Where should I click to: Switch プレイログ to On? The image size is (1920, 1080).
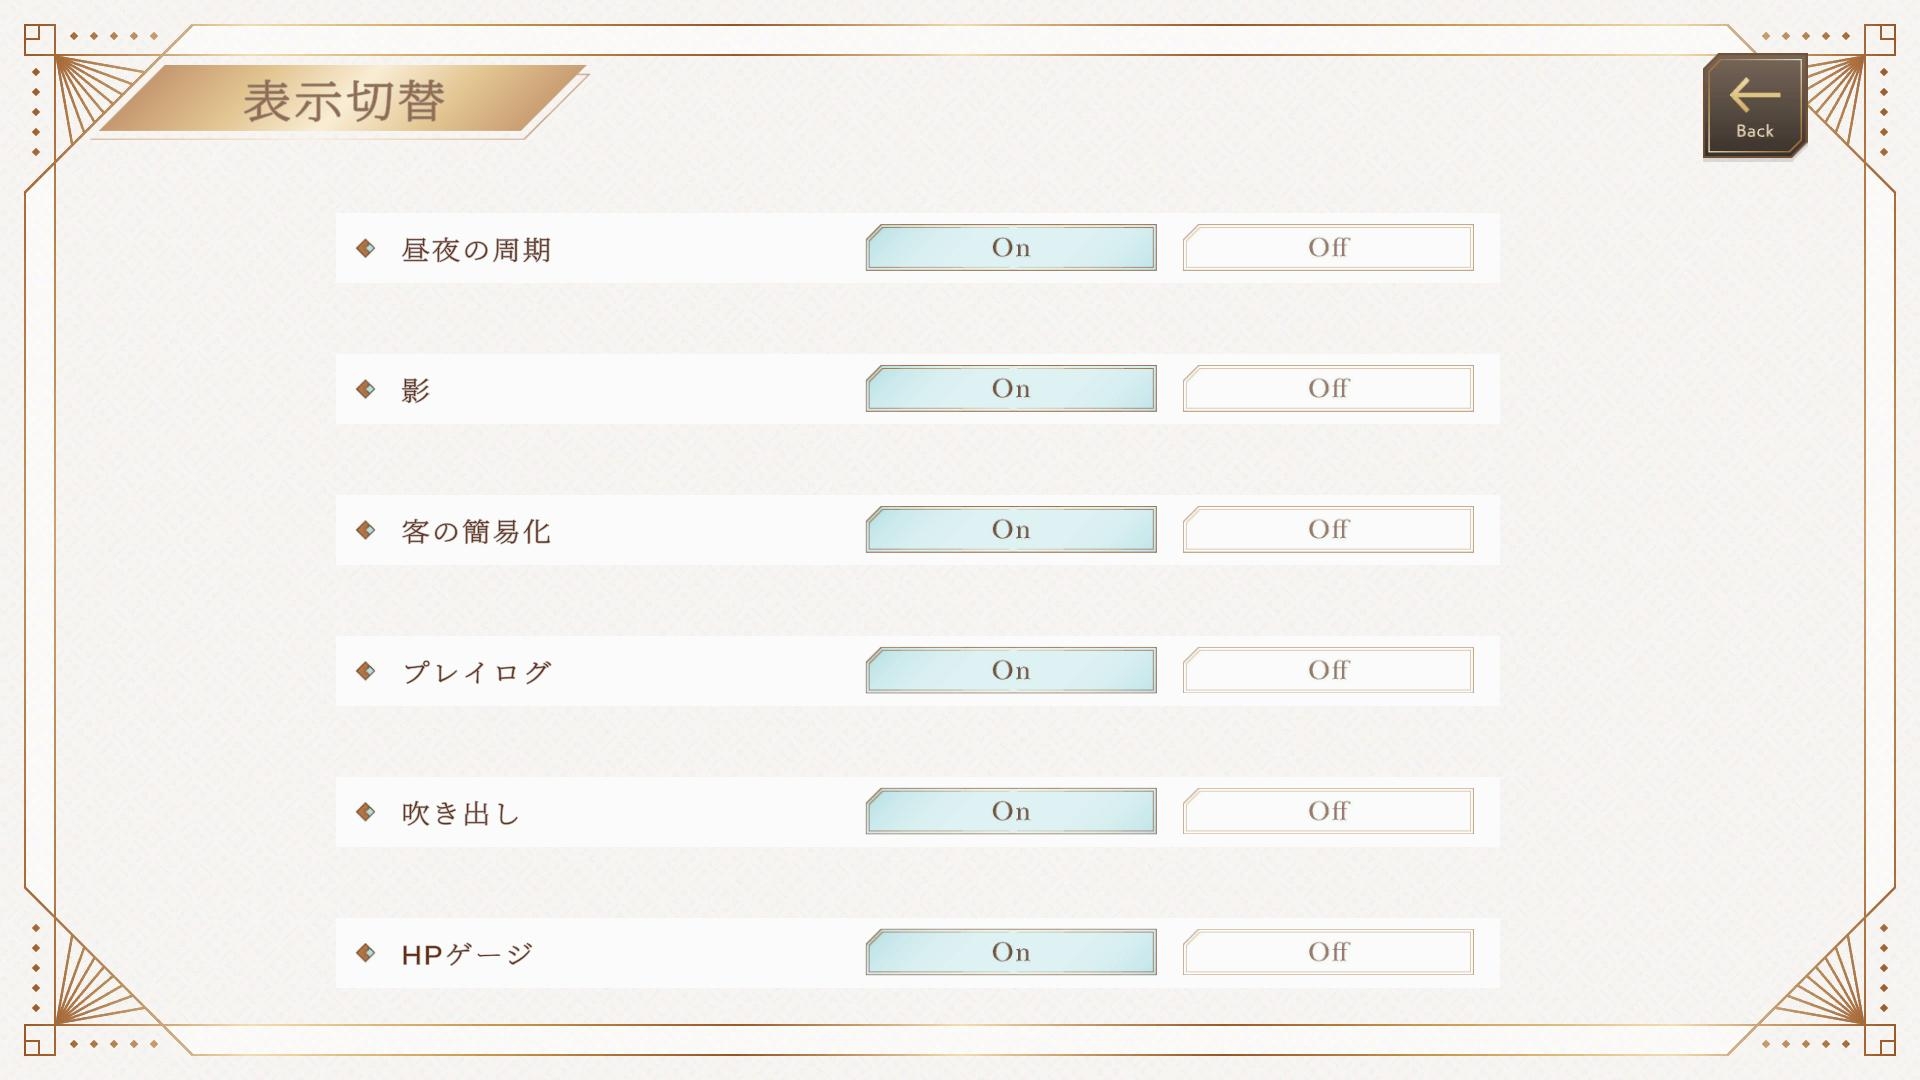coord(1011,671)
